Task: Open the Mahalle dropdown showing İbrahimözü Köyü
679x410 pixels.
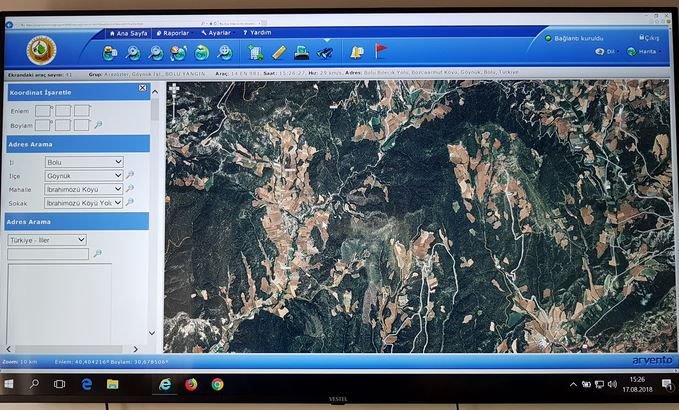Action: click(x=84, y=188)
